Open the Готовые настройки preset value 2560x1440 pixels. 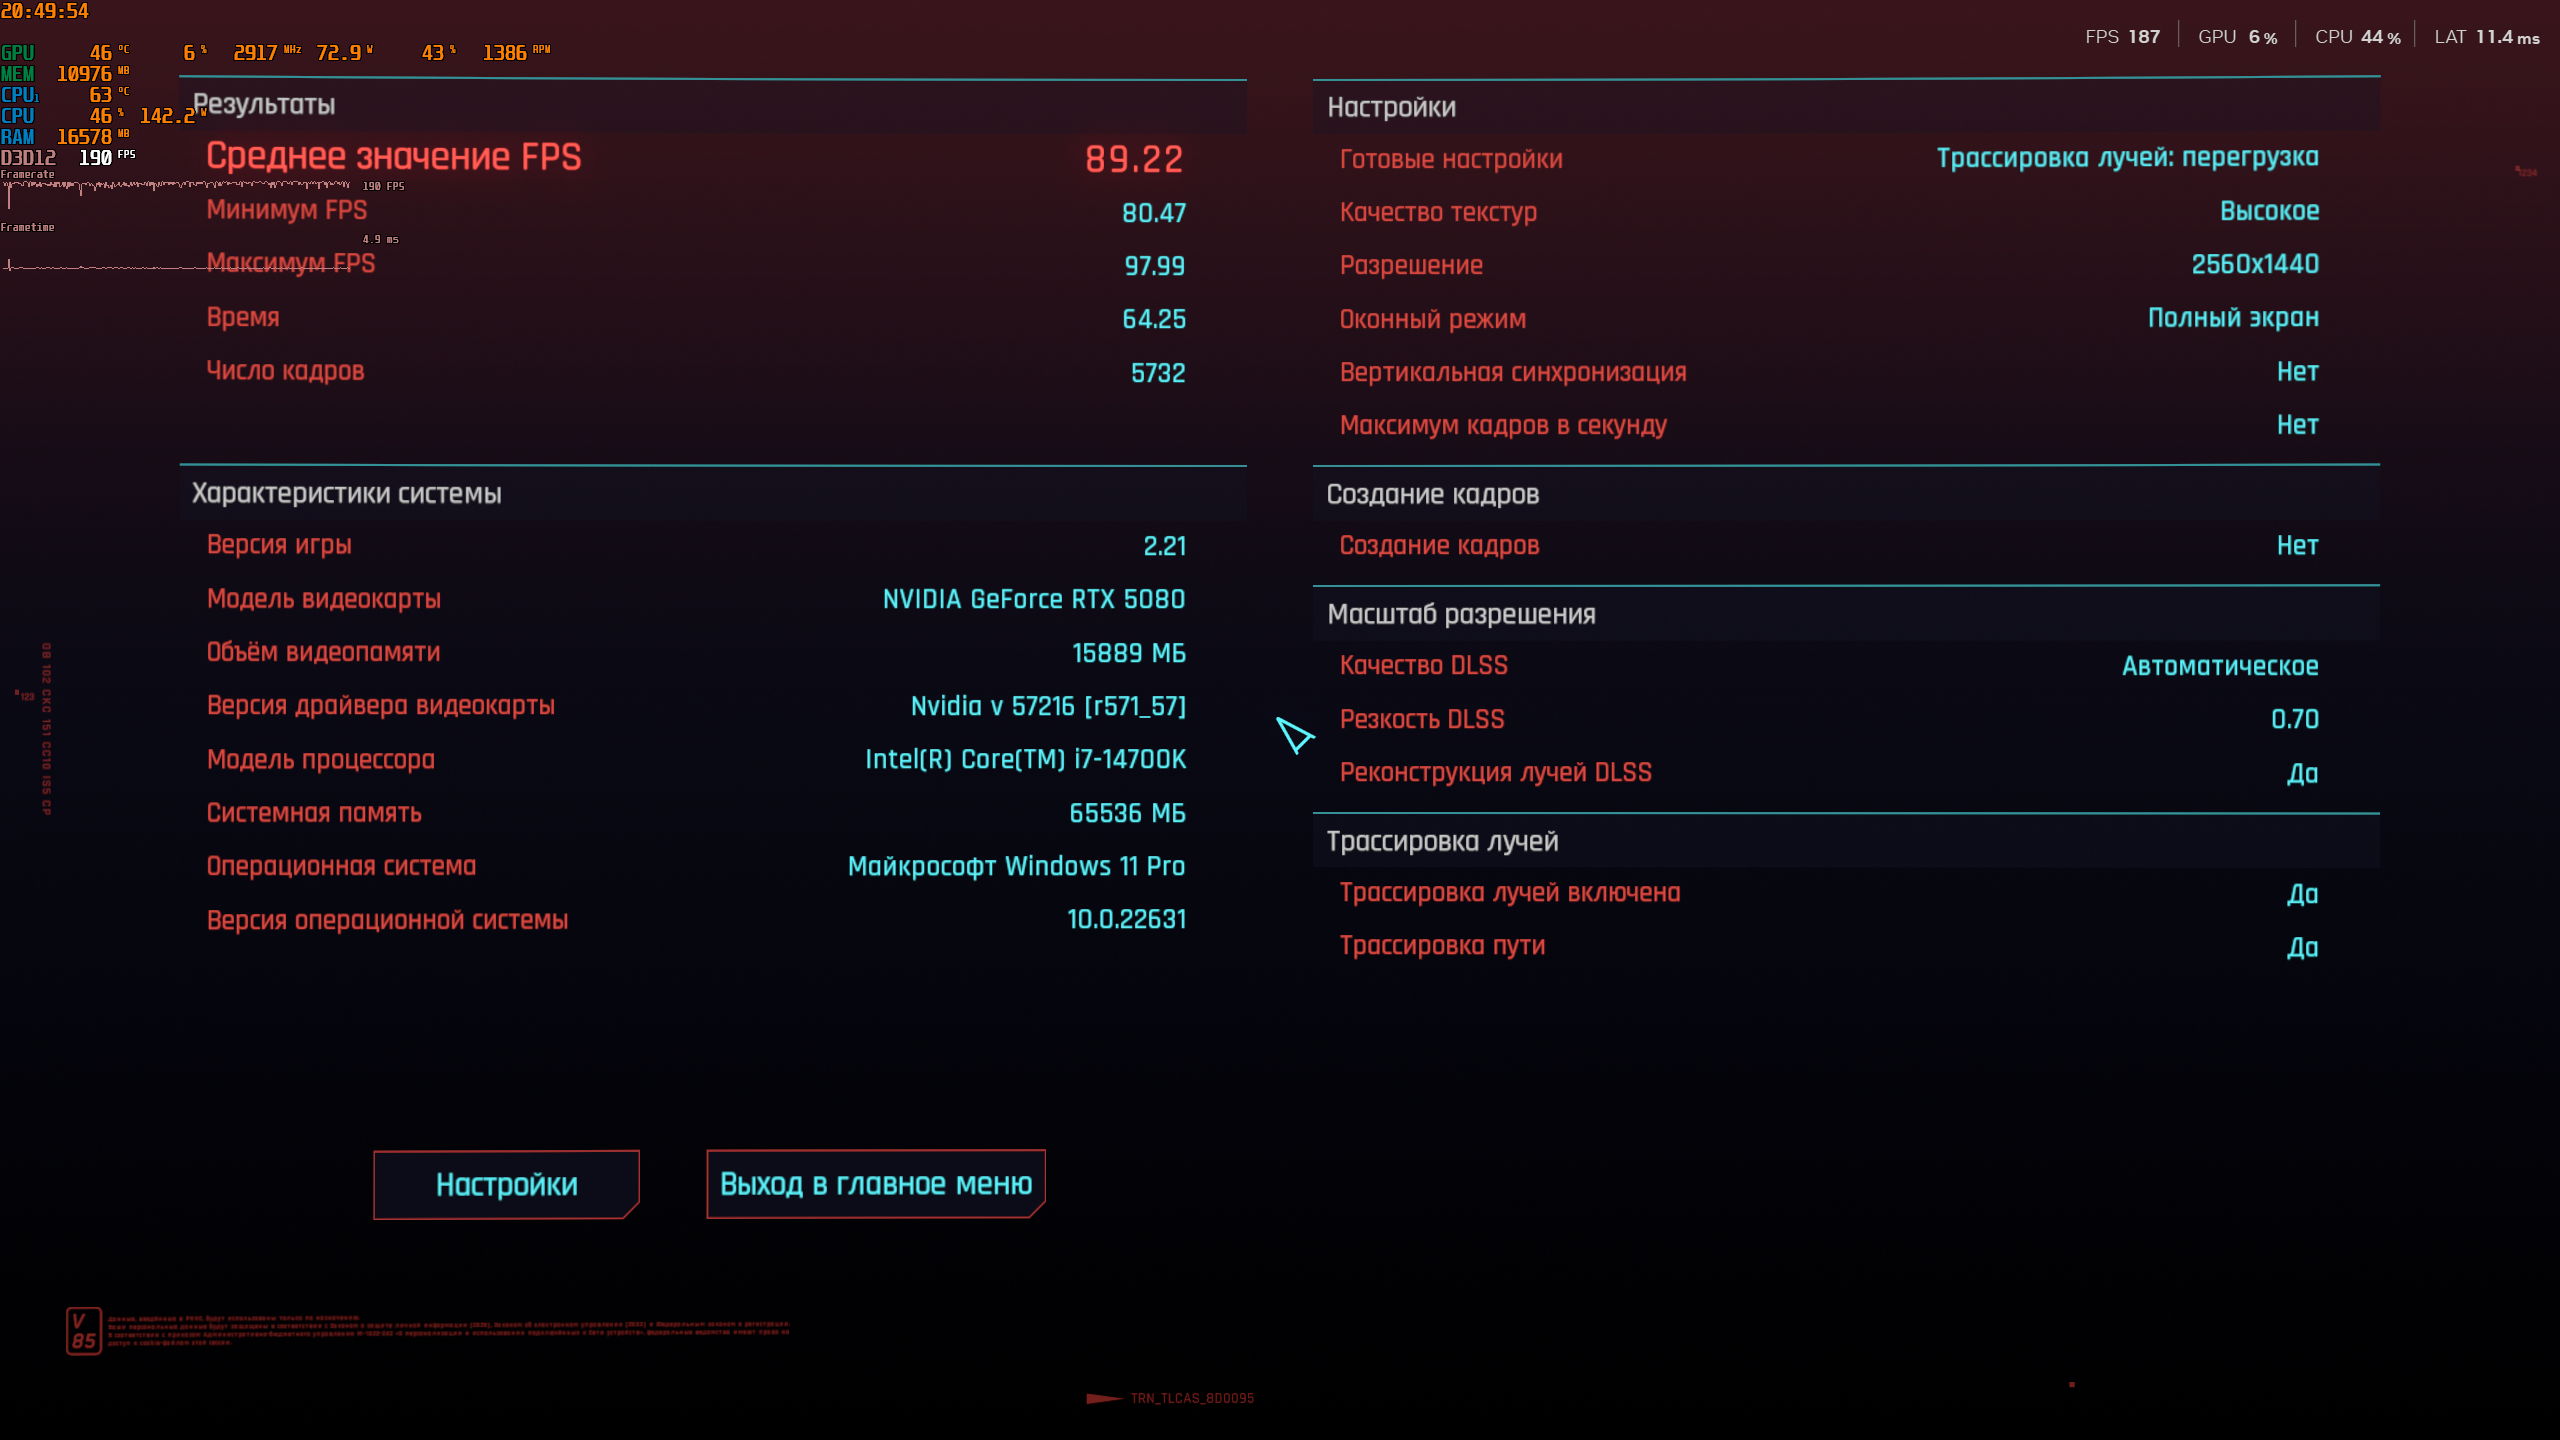pyautogui.click(x=2127, y=158)
